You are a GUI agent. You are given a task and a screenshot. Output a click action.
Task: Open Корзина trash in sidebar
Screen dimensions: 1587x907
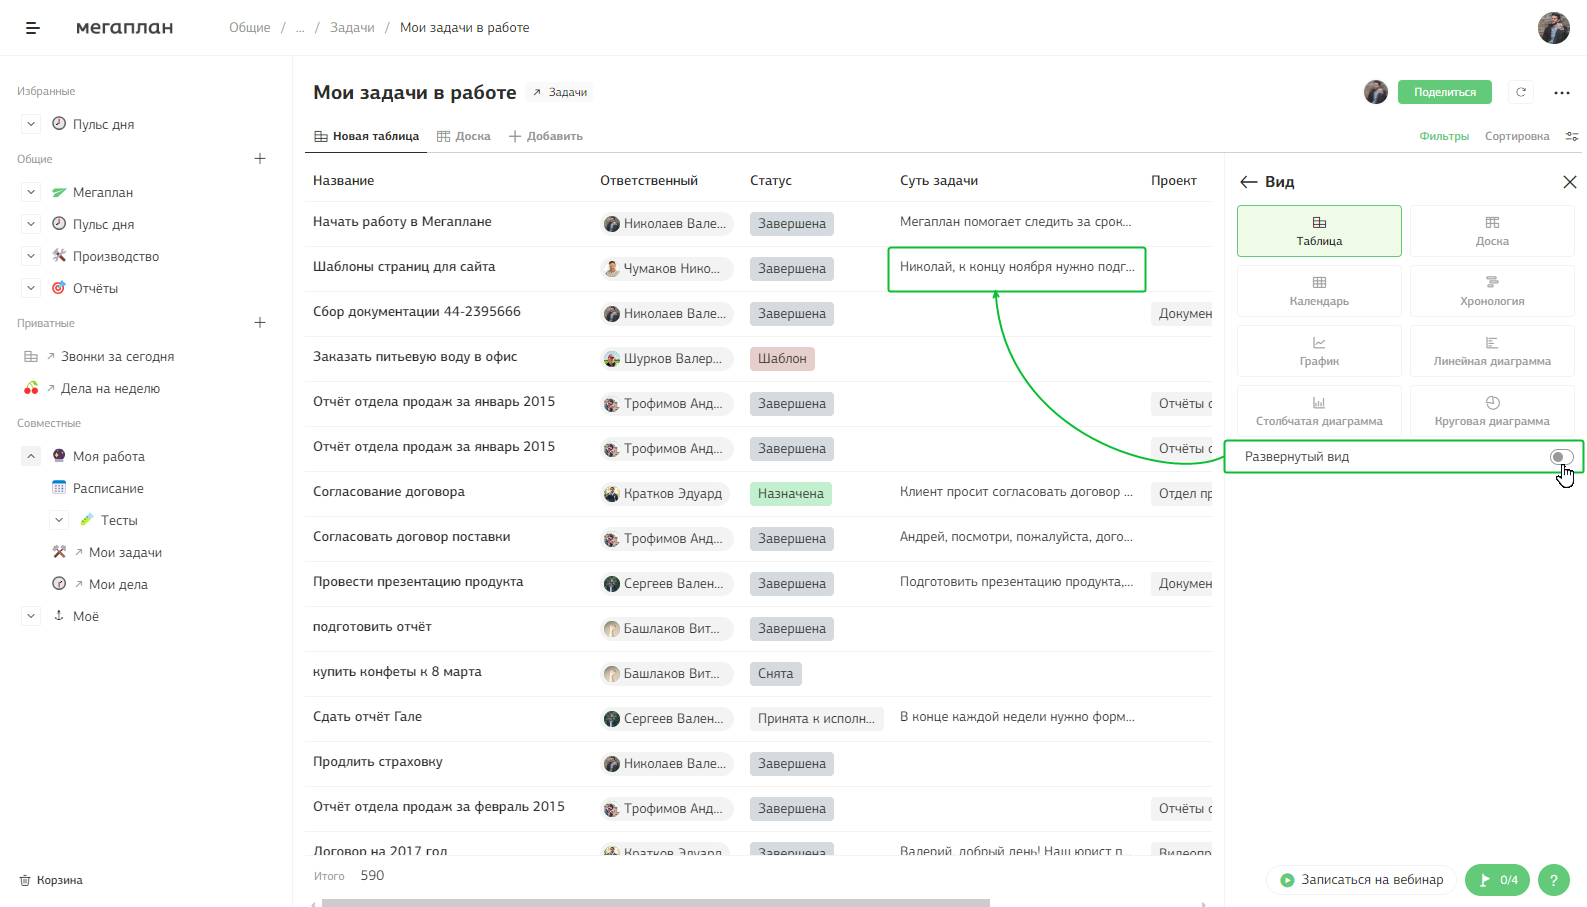51,880
